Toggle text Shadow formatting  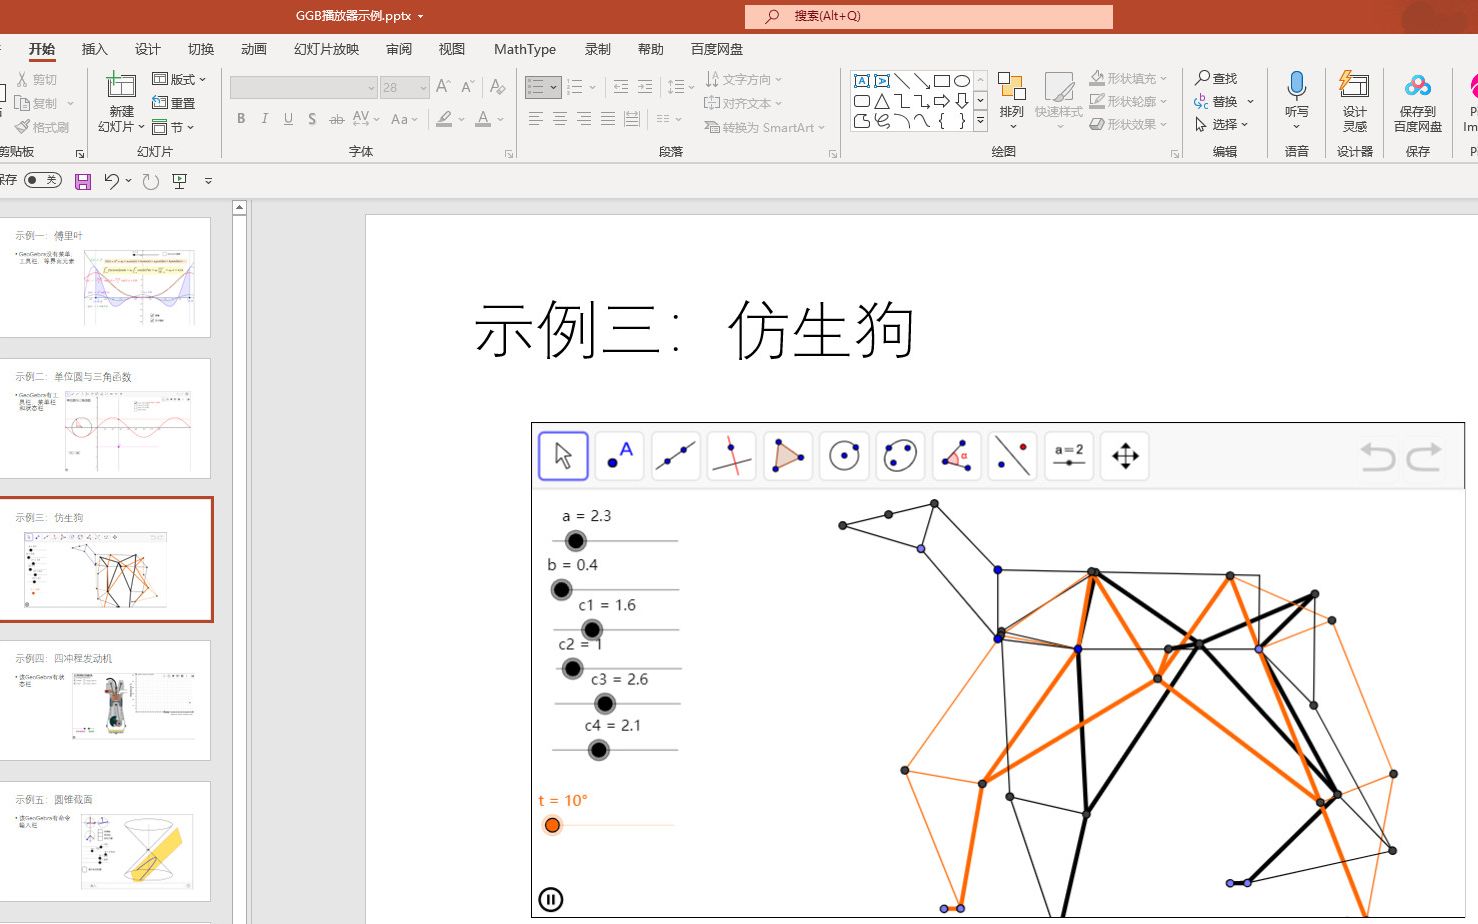point(312,119)
